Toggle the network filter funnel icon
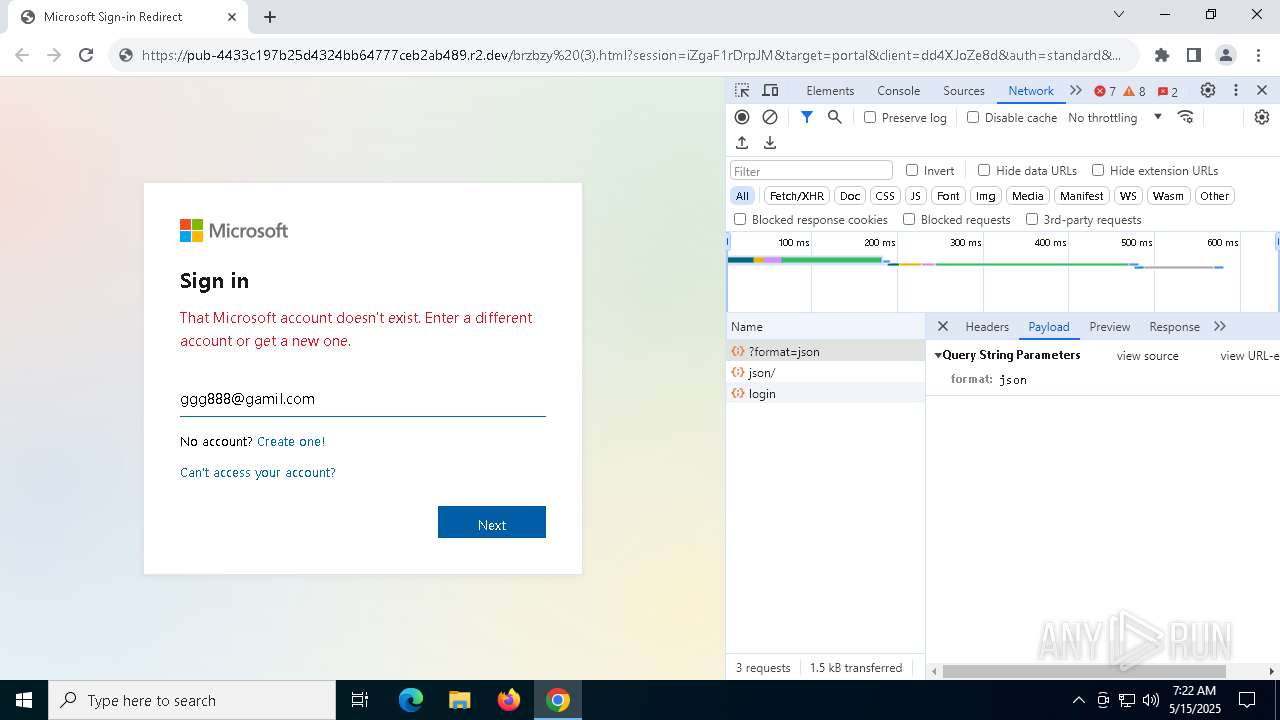The height and width of the screenshot is (720, 1280). [x=807, y=117]
